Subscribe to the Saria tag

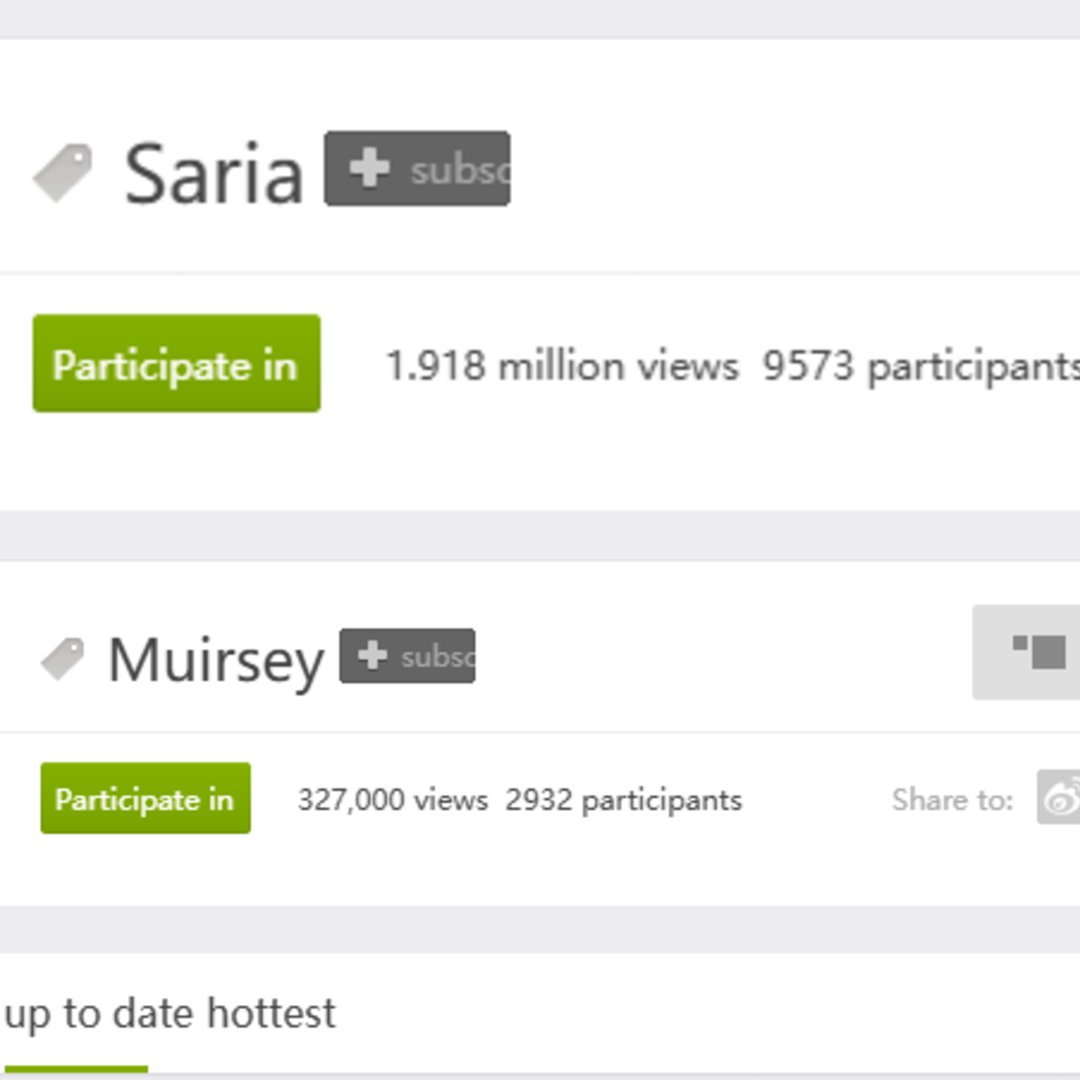coord(417,169)
